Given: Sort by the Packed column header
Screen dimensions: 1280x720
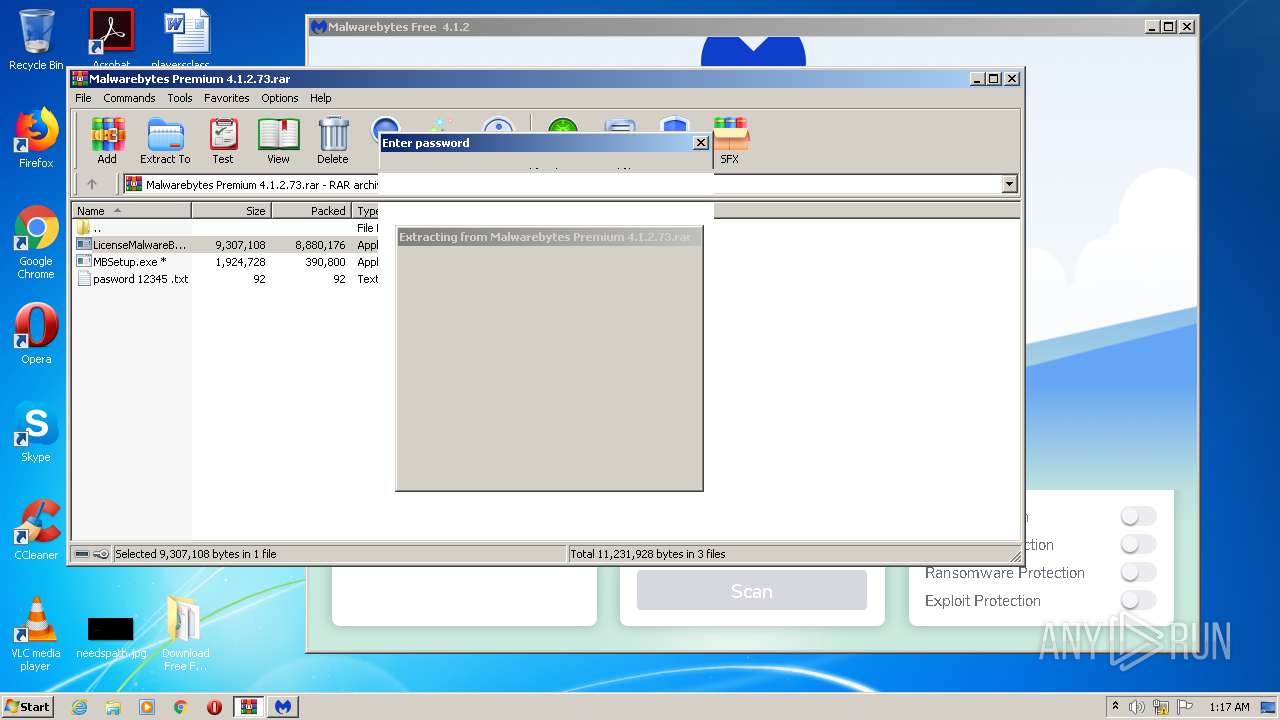Looking at the screenshot, I should coord(311,210).
